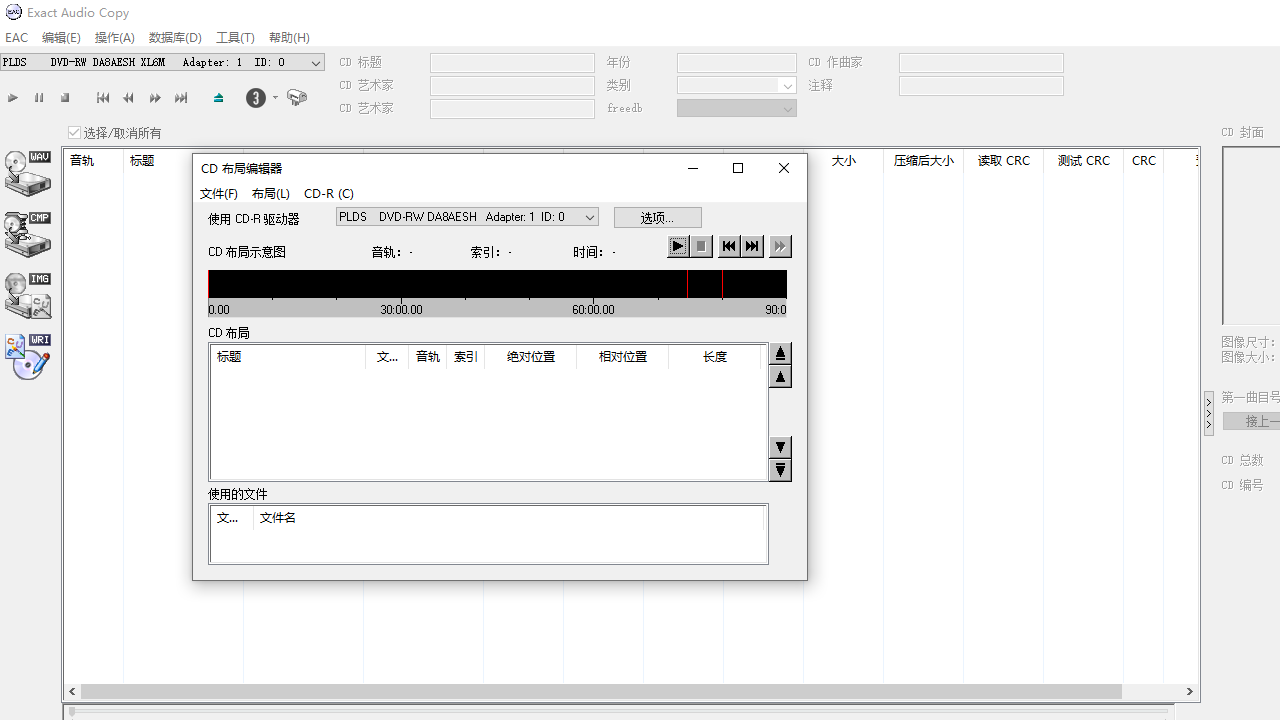Open the 数据库(D) menu

tap(175, 37)
